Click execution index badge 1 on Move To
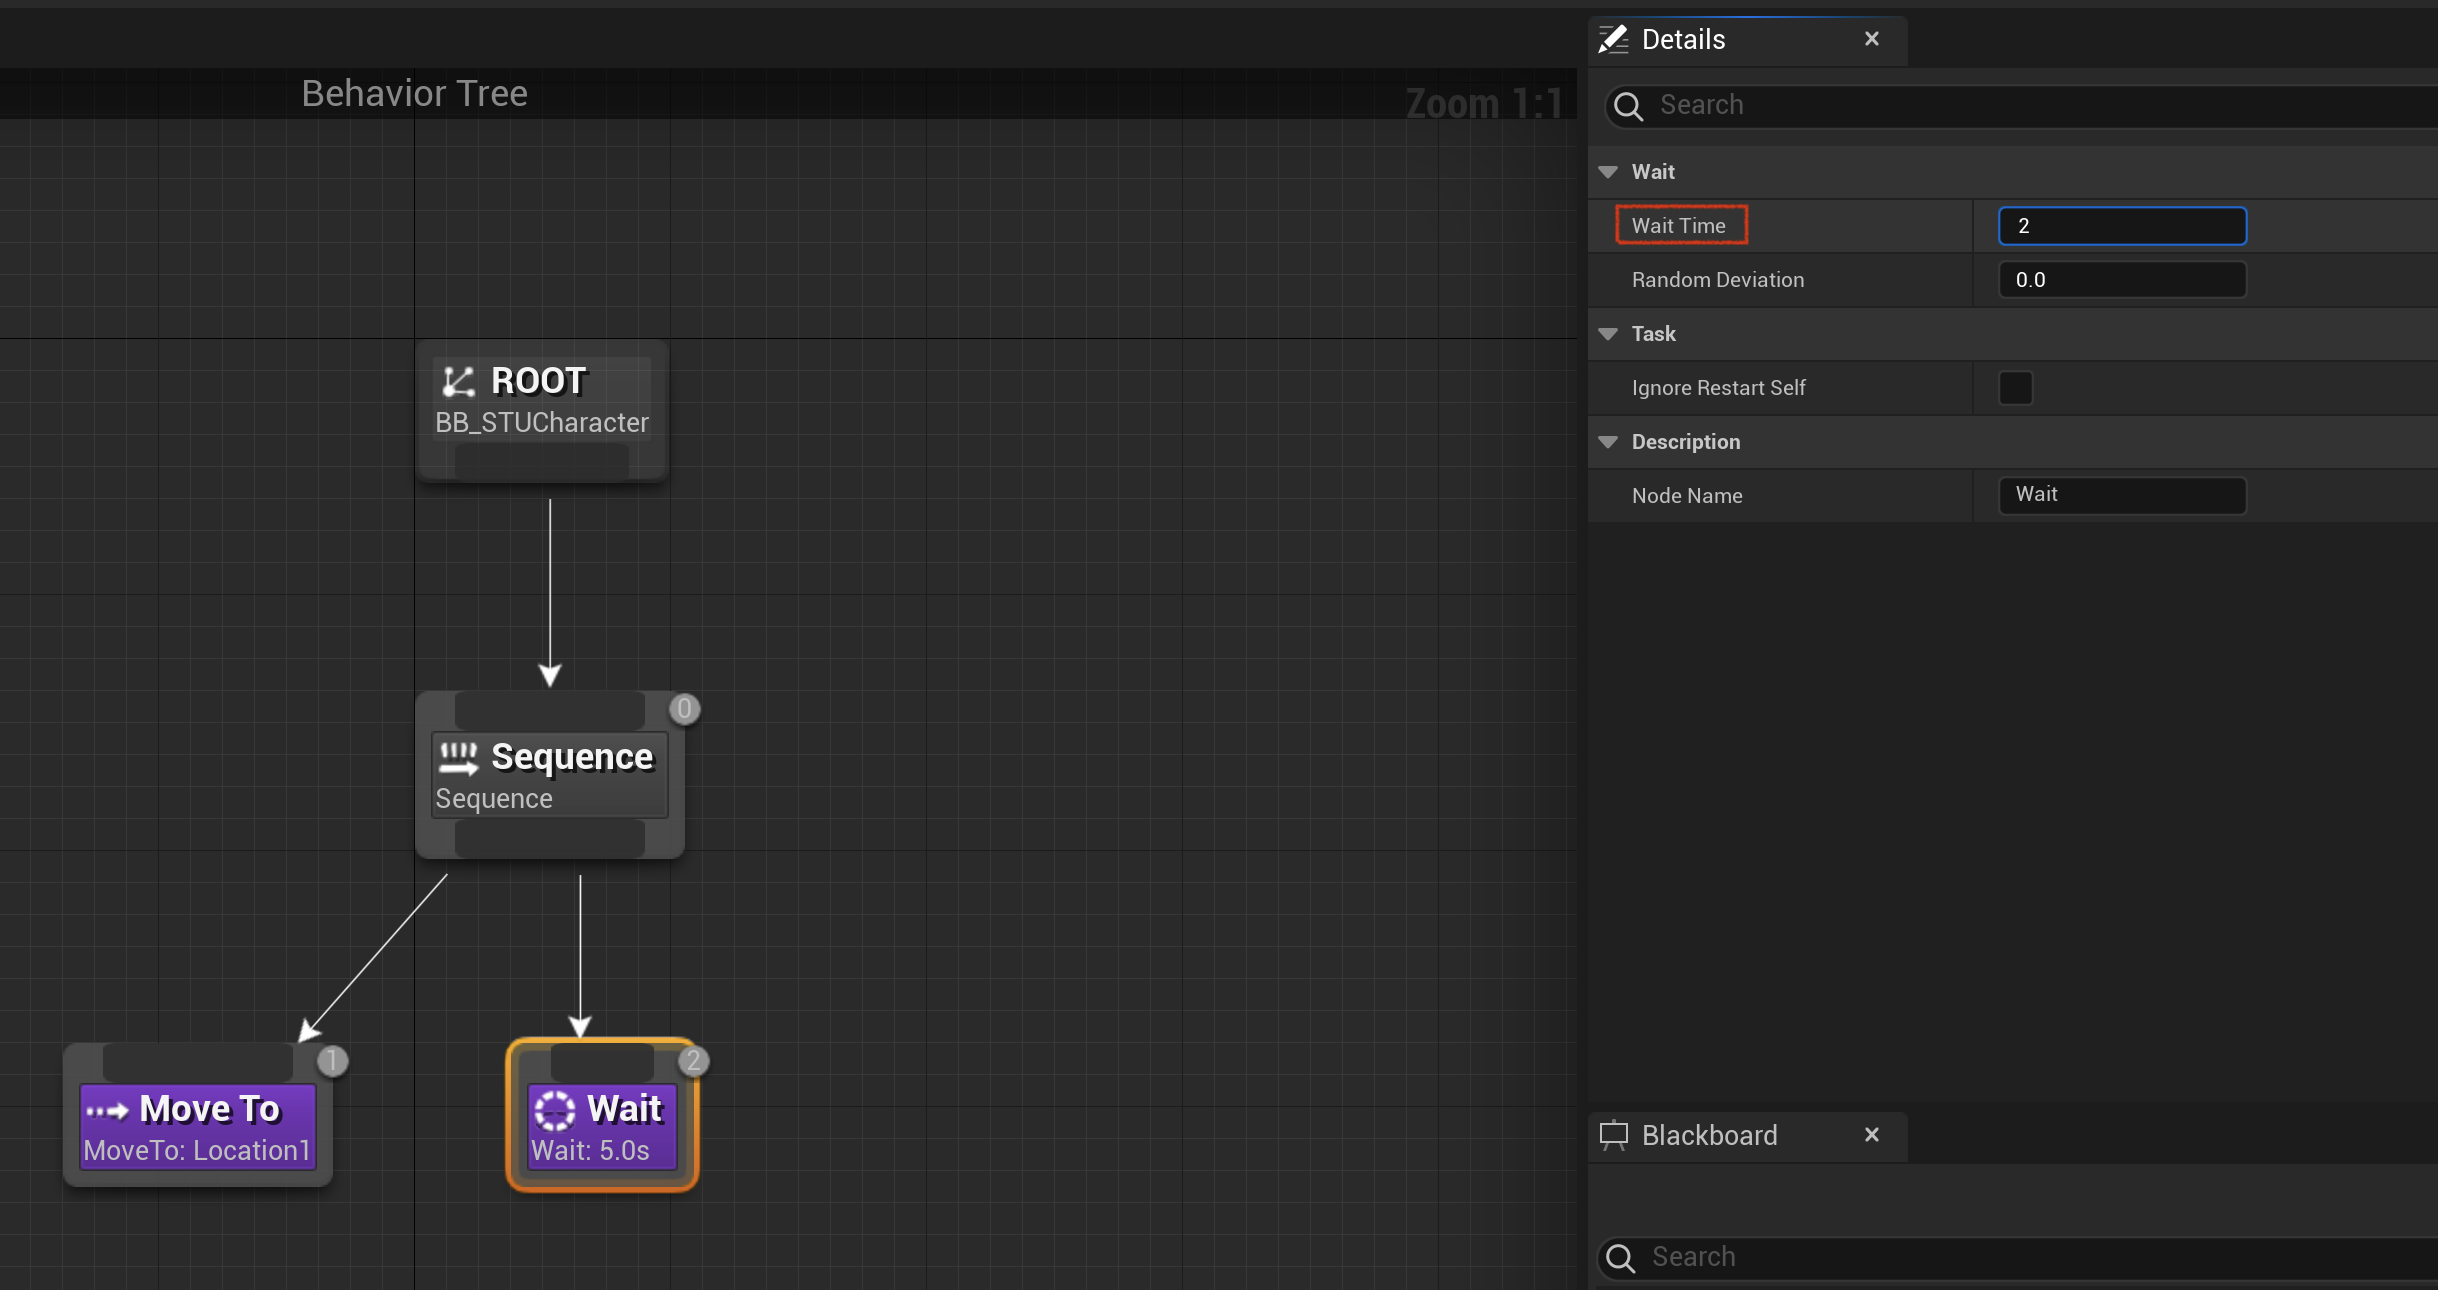Viewport: 2438px width, 1290px height. pyautogui.click(x=332, y=1061)
